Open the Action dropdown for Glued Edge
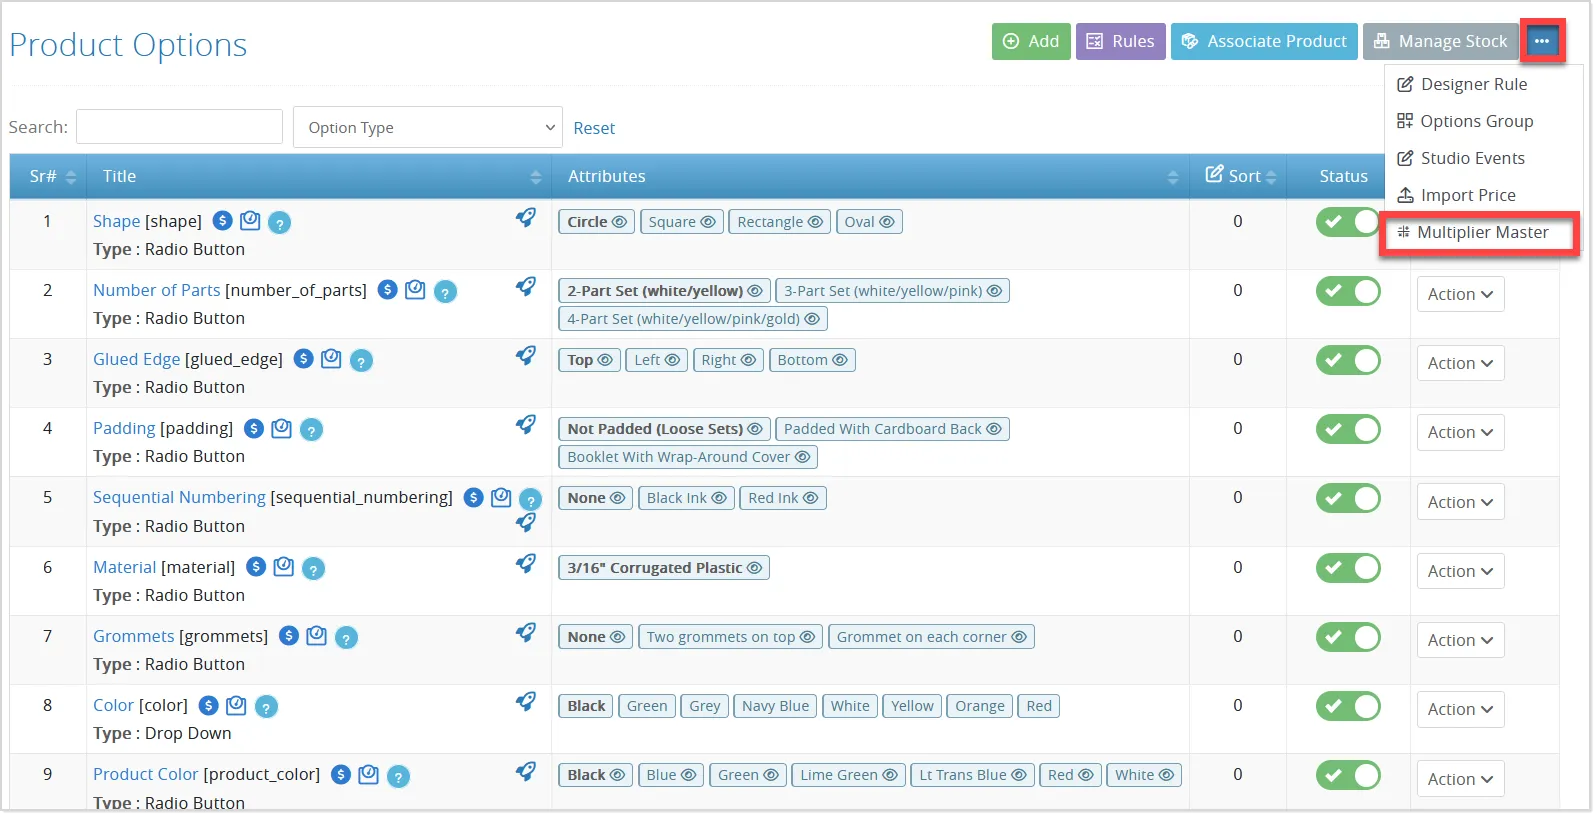 tap(1460, 363)
